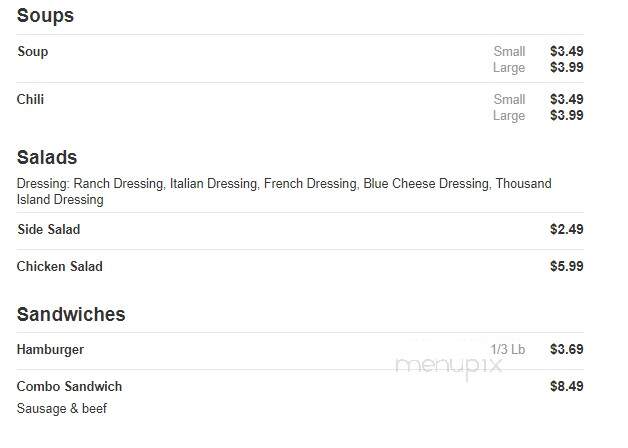Image resolution: width=628 pixels, height=448 pixels.
Task: Click the Large soup price $3.99
Action: tap(566, 67)
